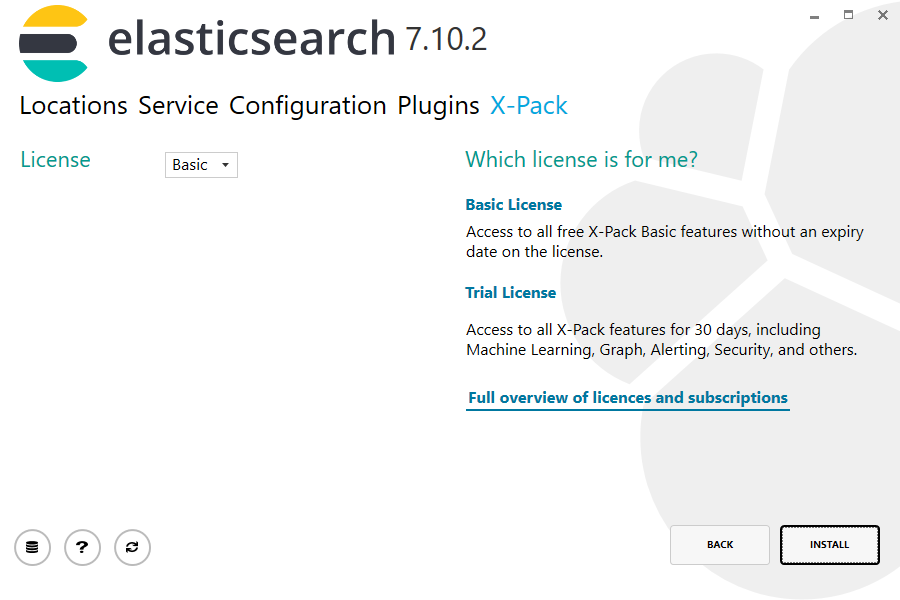The height and width of the screenshot is (600, 900).
Task: Click the Which license is for me heading
Action: click(581, 160)
